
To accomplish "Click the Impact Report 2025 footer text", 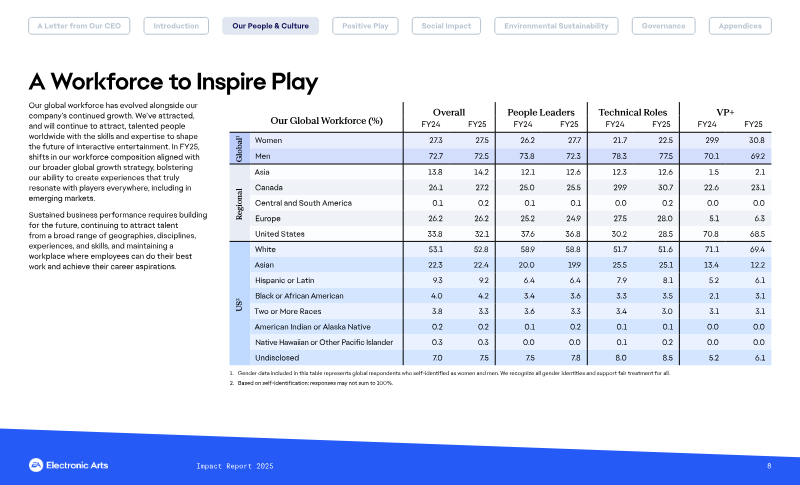I will tap(235, 466).
